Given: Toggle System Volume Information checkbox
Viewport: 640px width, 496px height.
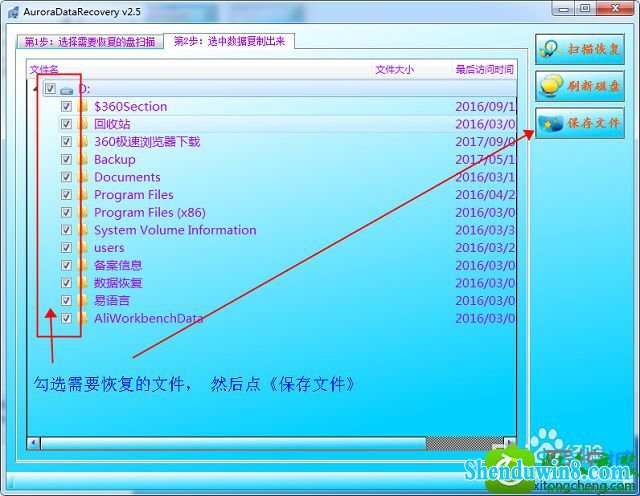Looking at the screenshot, I should [66, 230].
